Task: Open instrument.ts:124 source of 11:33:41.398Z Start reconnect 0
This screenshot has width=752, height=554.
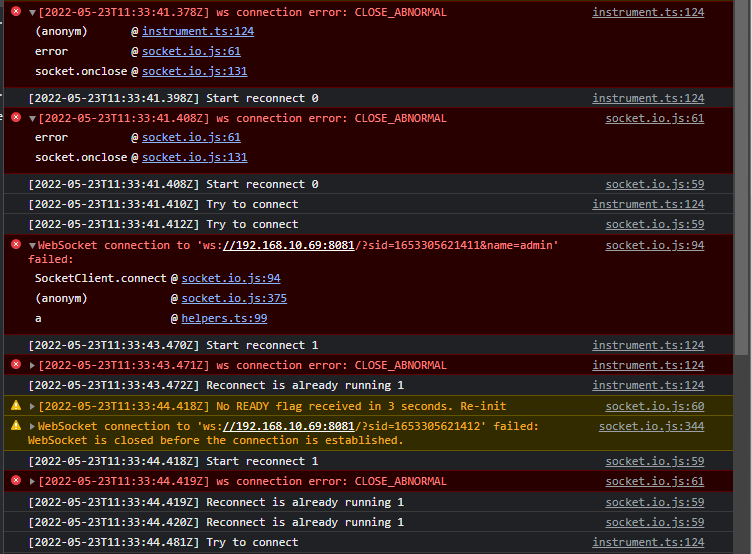Action: coord(648,98)
